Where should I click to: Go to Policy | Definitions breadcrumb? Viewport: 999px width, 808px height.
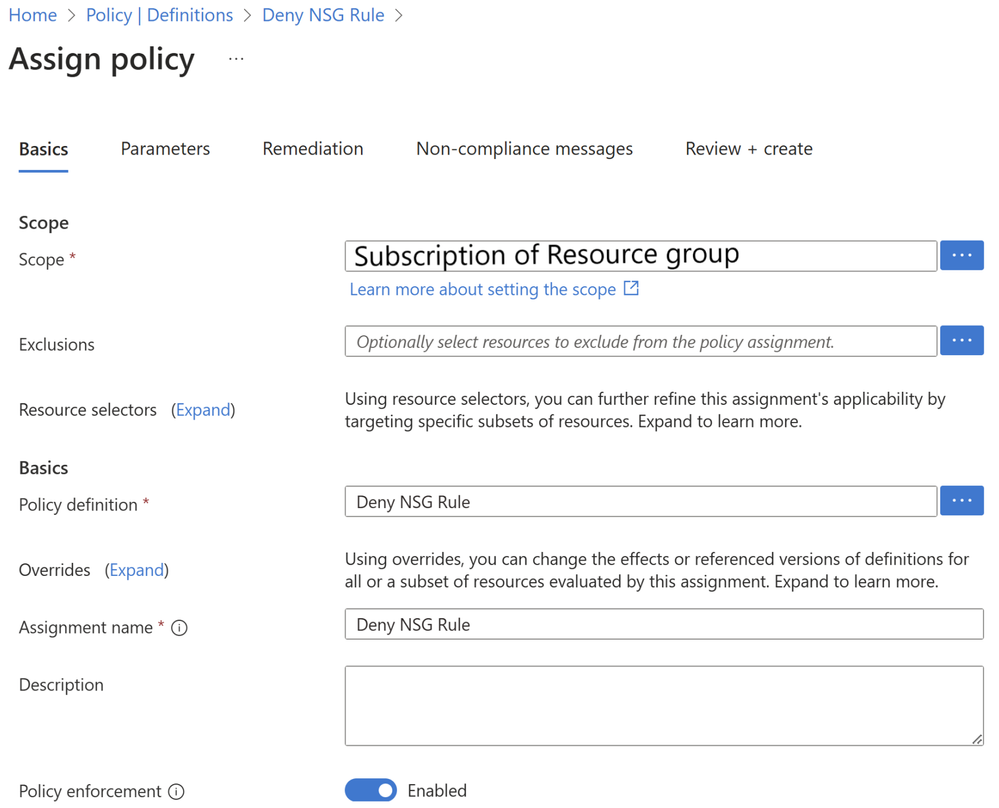coord(160,15)
